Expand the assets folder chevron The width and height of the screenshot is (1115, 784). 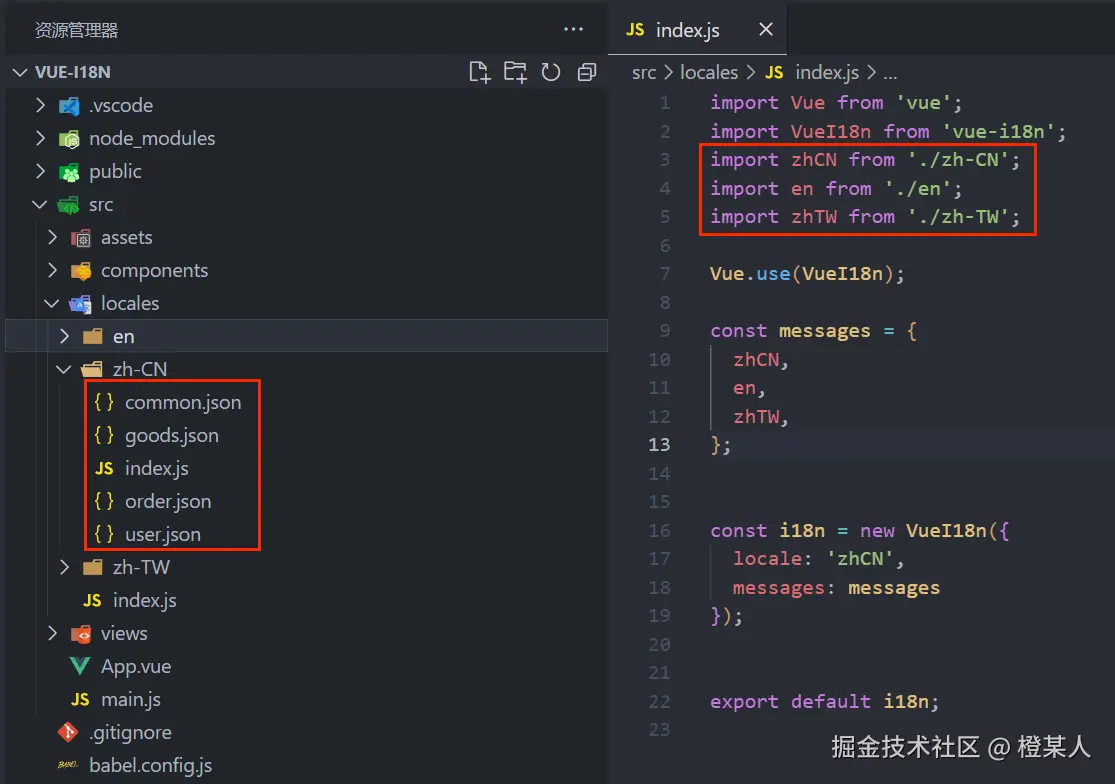tap(52, 237)
